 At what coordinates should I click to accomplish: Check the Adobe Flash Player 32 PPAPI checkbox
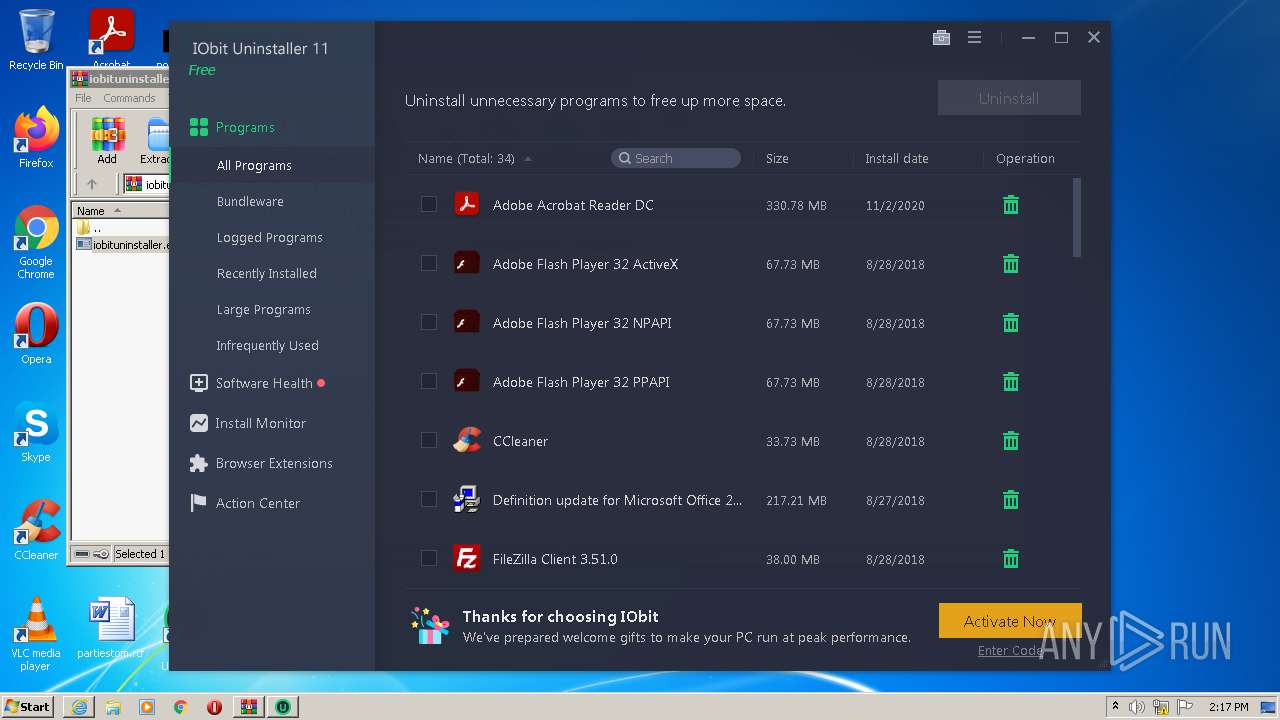coord(429,381)
